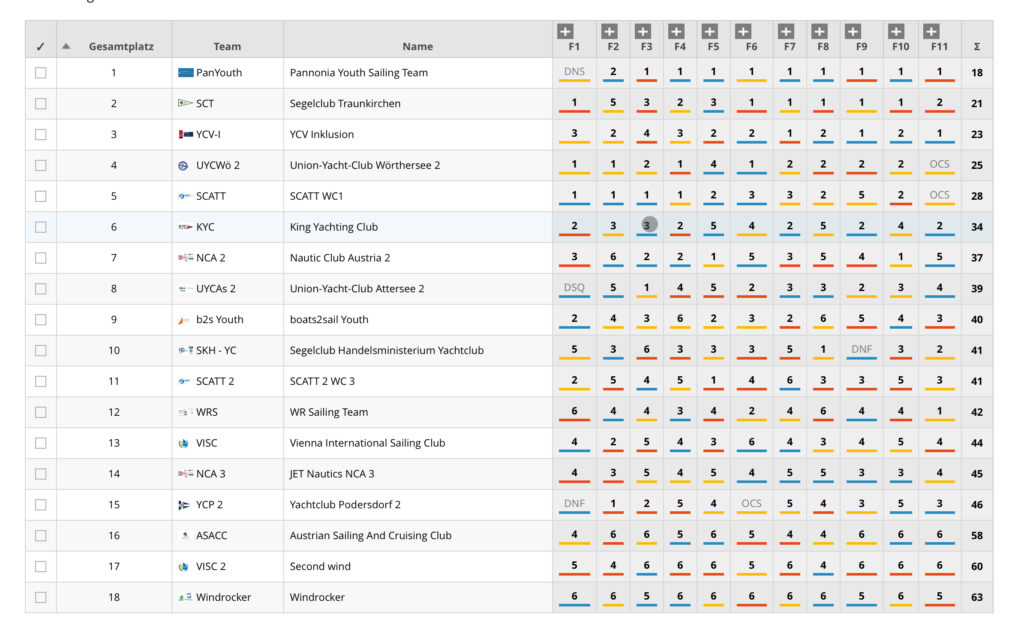Check the box for KYC row
This screenshot has width=1024, height=630.
40,227
